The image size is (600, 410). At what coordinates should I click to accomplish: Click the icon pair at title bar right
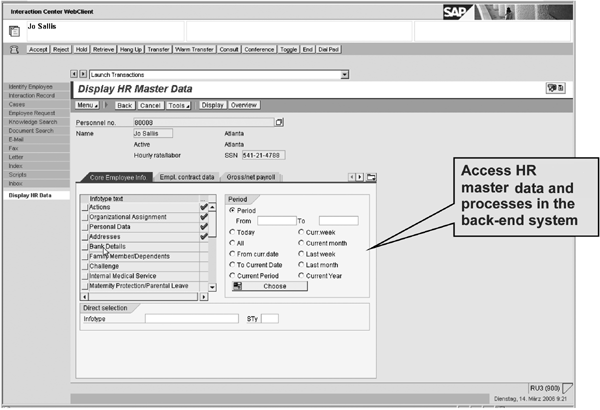tap(556, 88)
